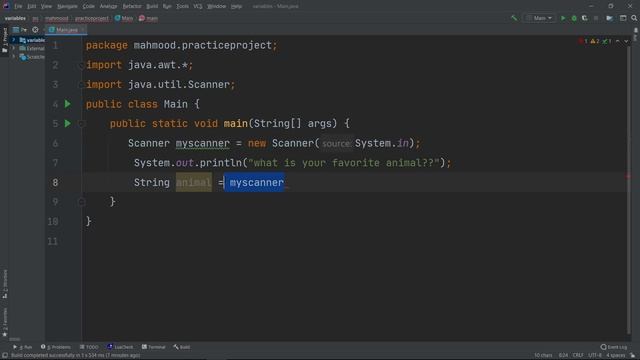Open the Code menu

[89, 7]
